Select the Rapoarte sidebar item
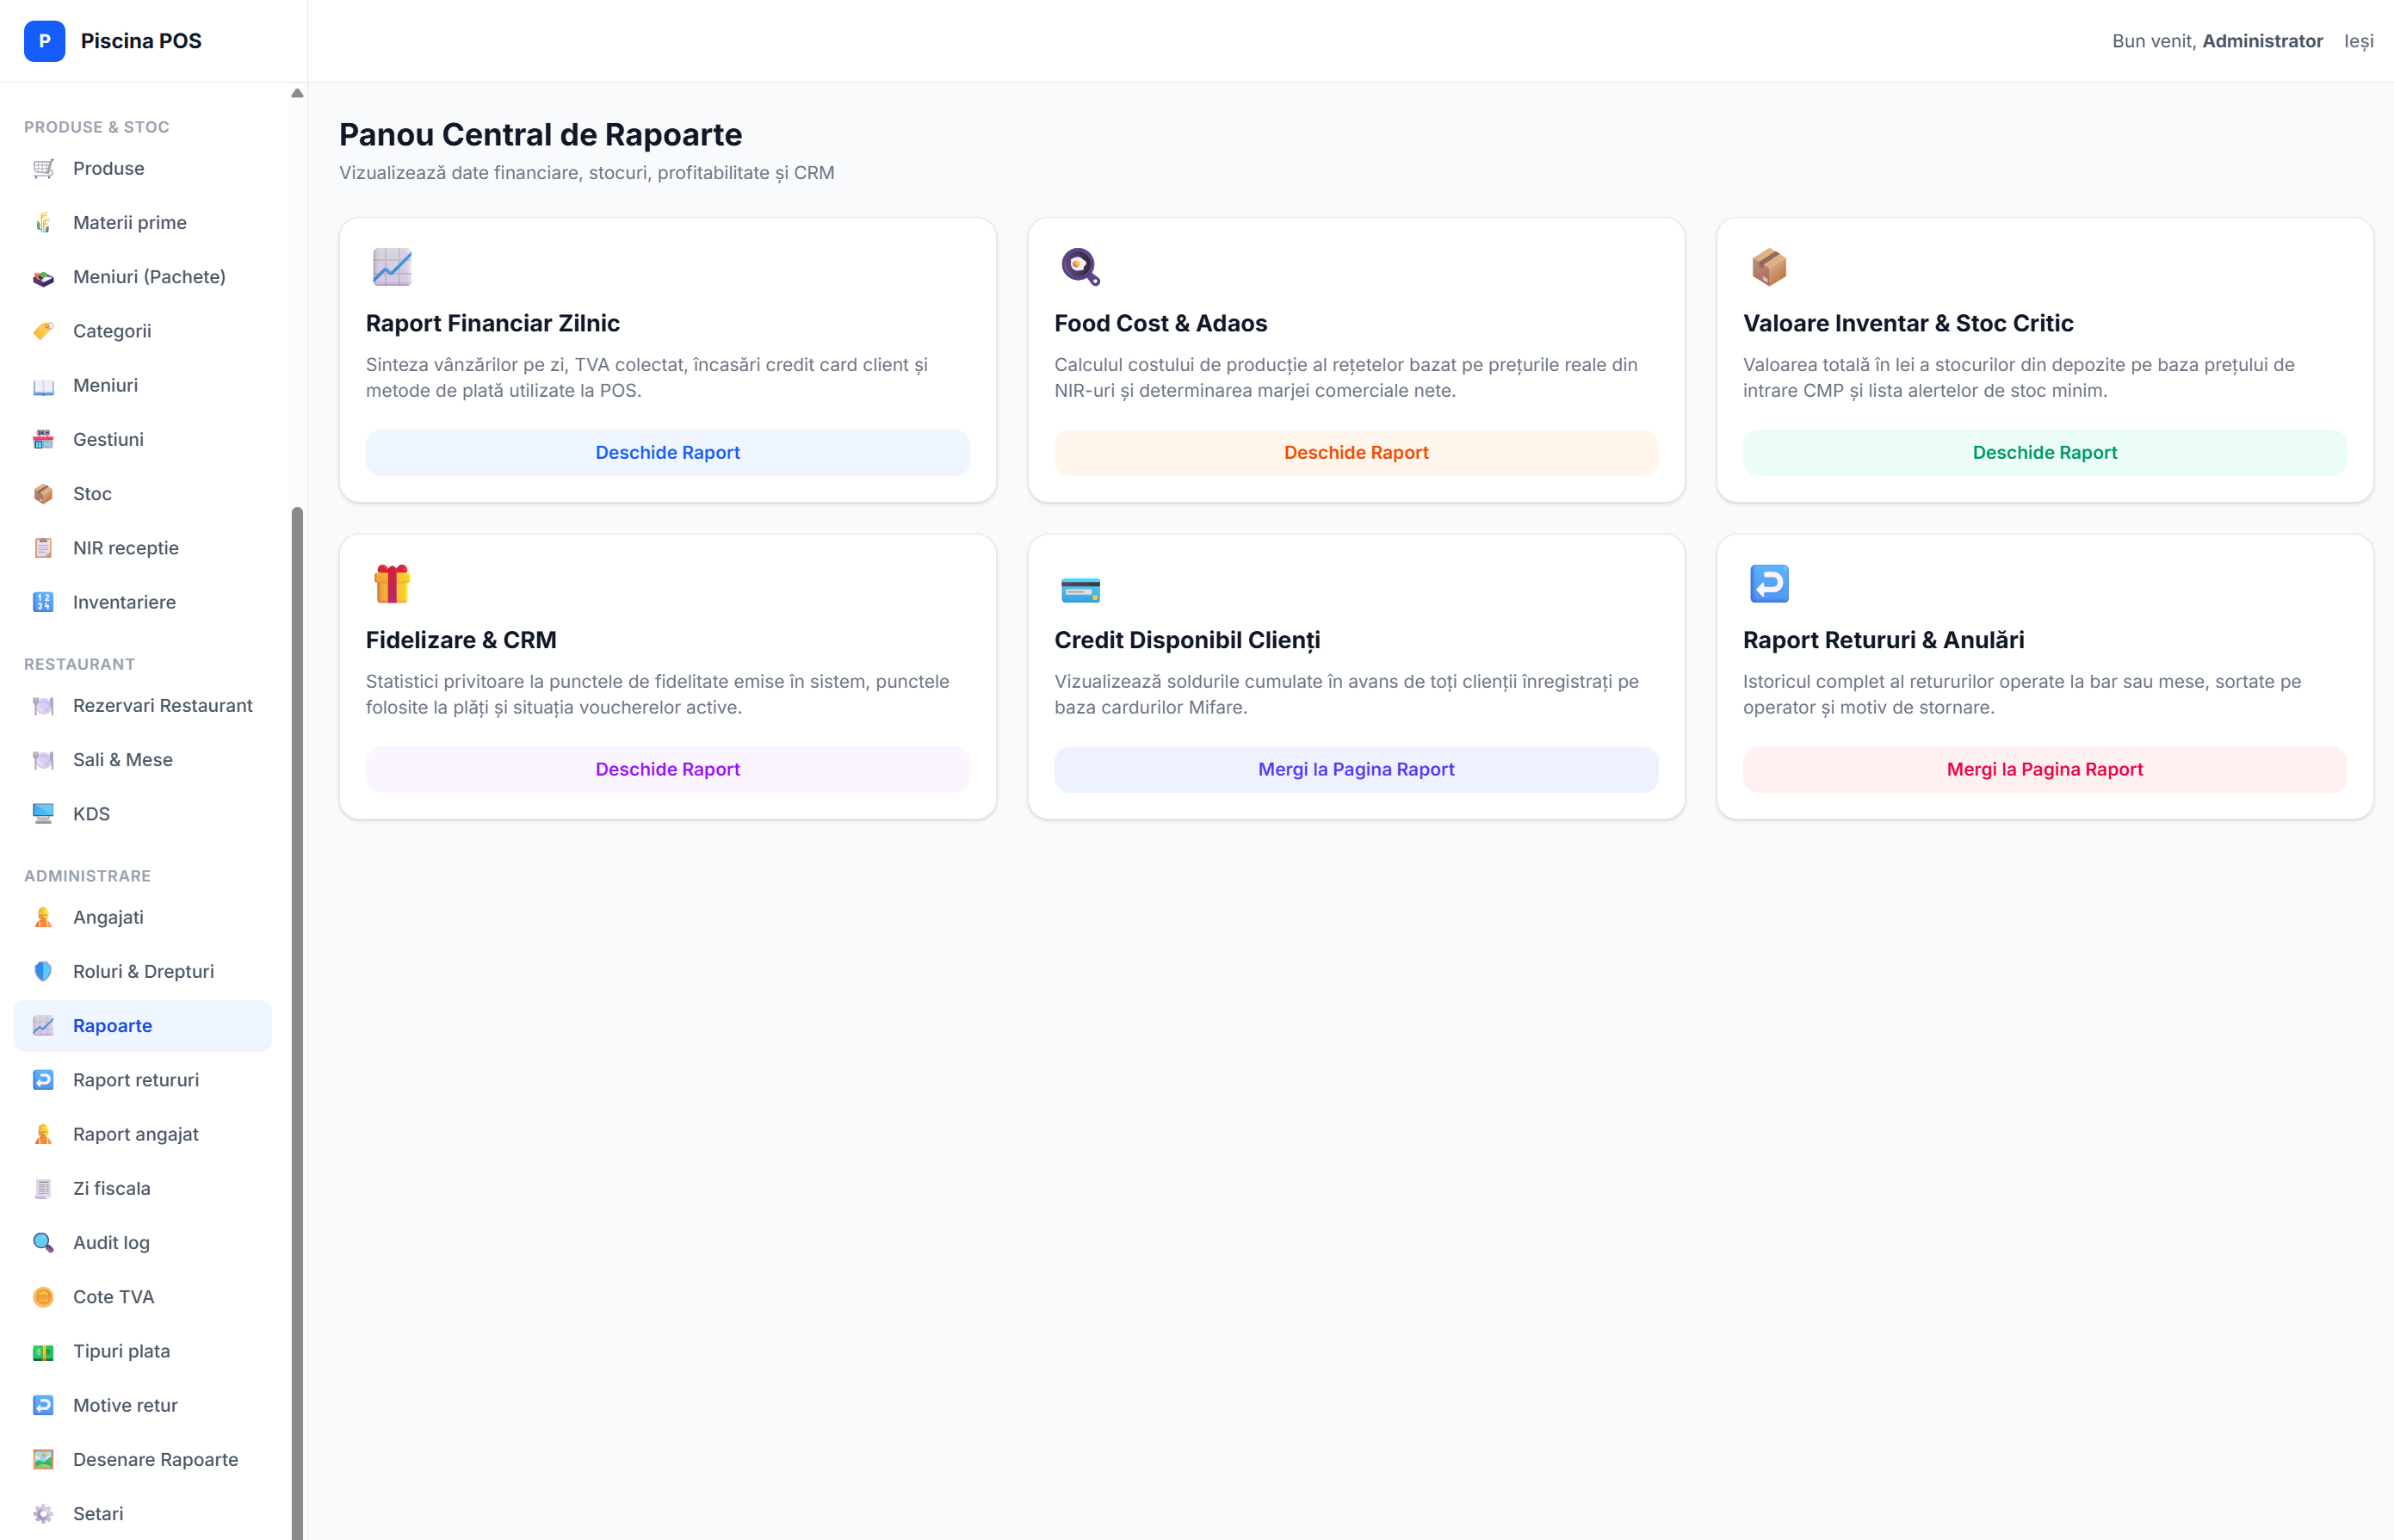Viewport: 2394px width, 1540px height. pos(143,1026)
